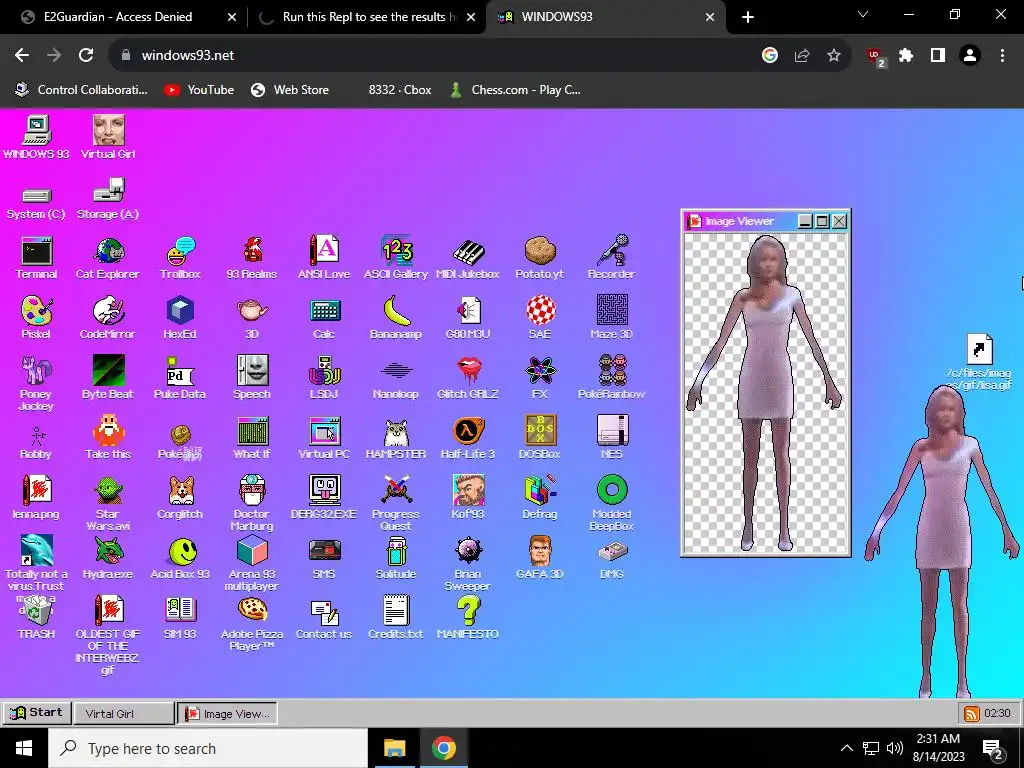
Task: Select Image Viewer taskbar button
Action: pos(228,713)
